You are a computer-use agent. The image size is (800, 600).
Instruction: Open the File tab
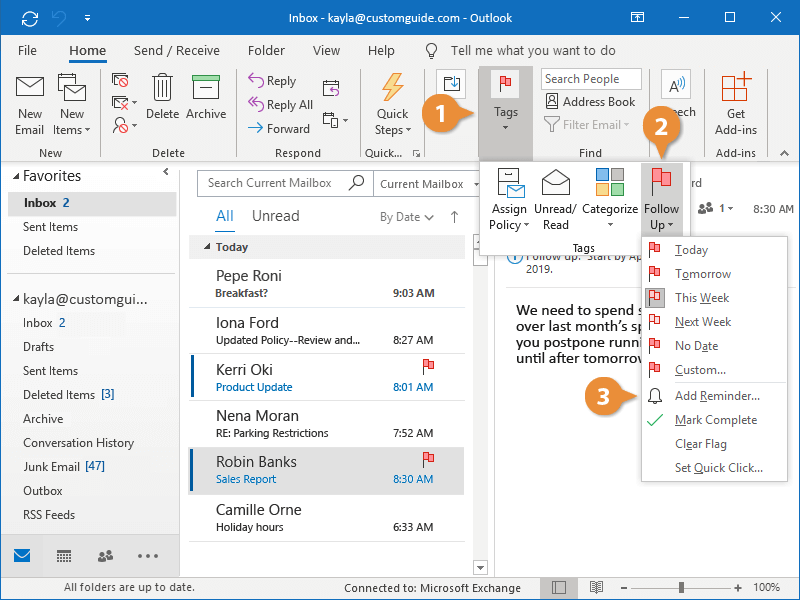[x=27, y=51]
